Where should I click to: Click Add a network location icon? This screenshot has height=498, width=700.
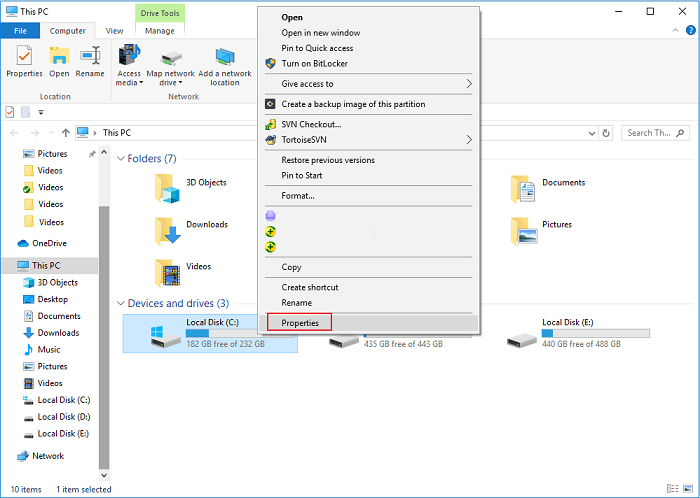[x=225, y=64]
